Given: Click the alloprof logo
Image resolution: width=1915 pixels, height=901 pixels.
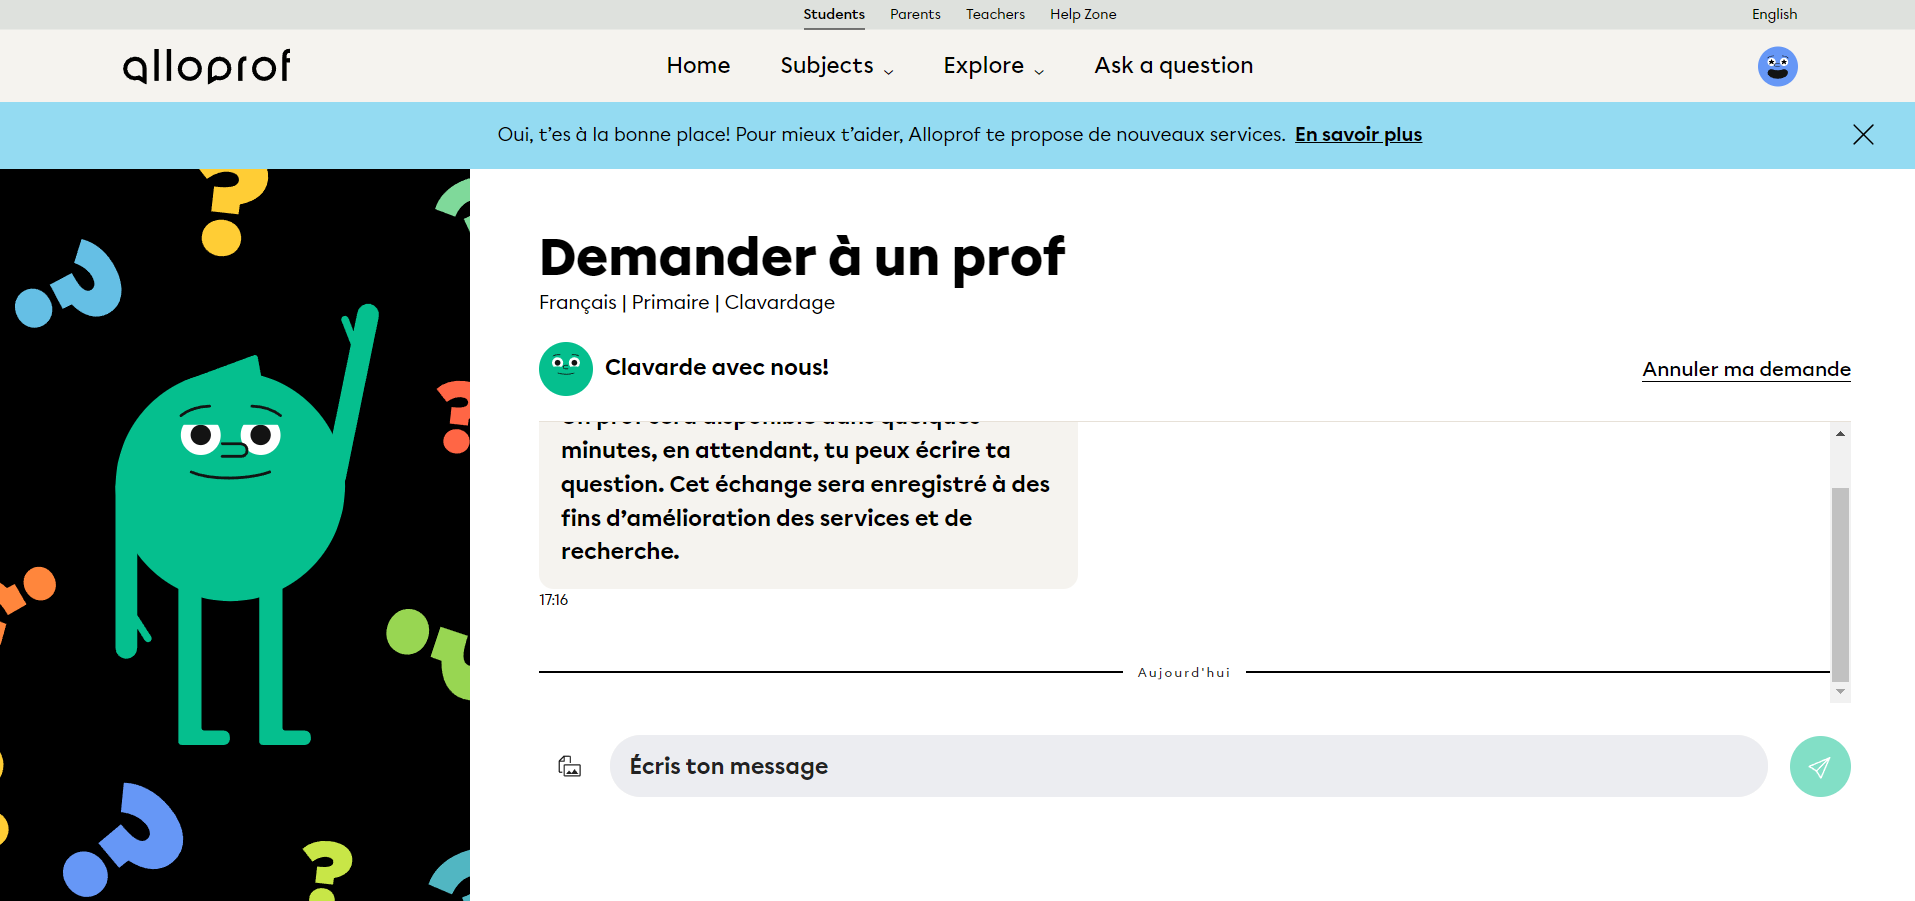Looking at the screenshot, I should tap(207, 66).
